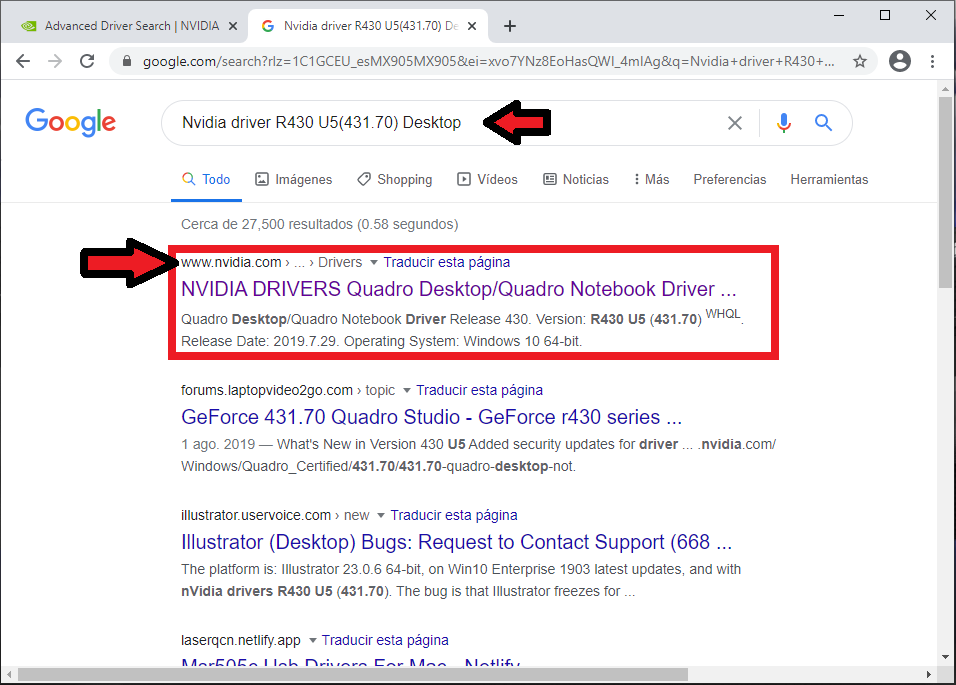
Task: Go back with the browser back arrow
Action: coord(23,61)
